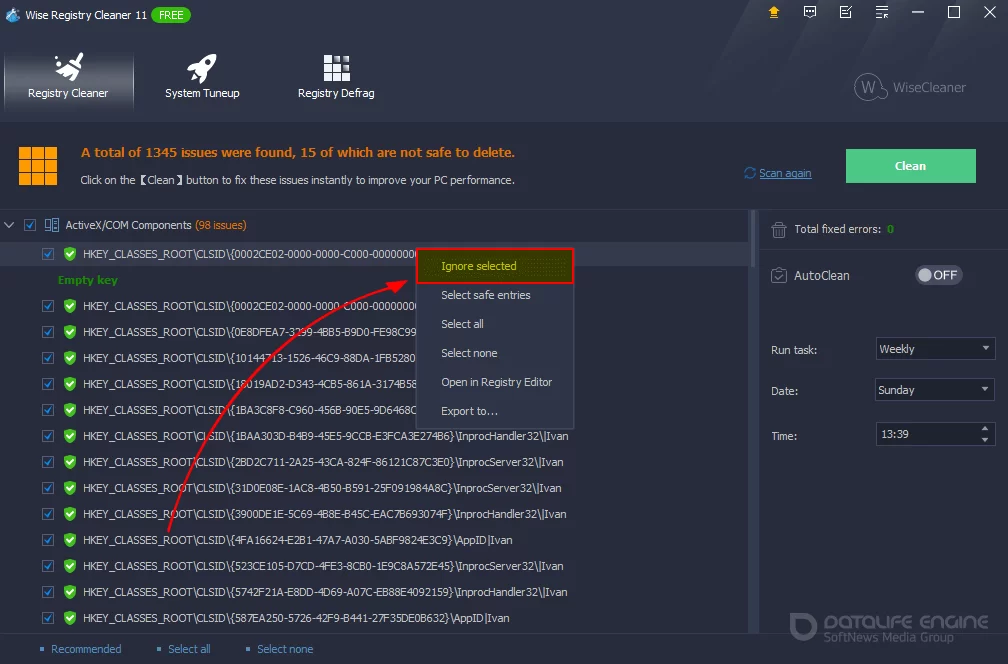1008x664 pixels.
Task: Open the feedback chat bubble icon
Action: coord(809,13)
